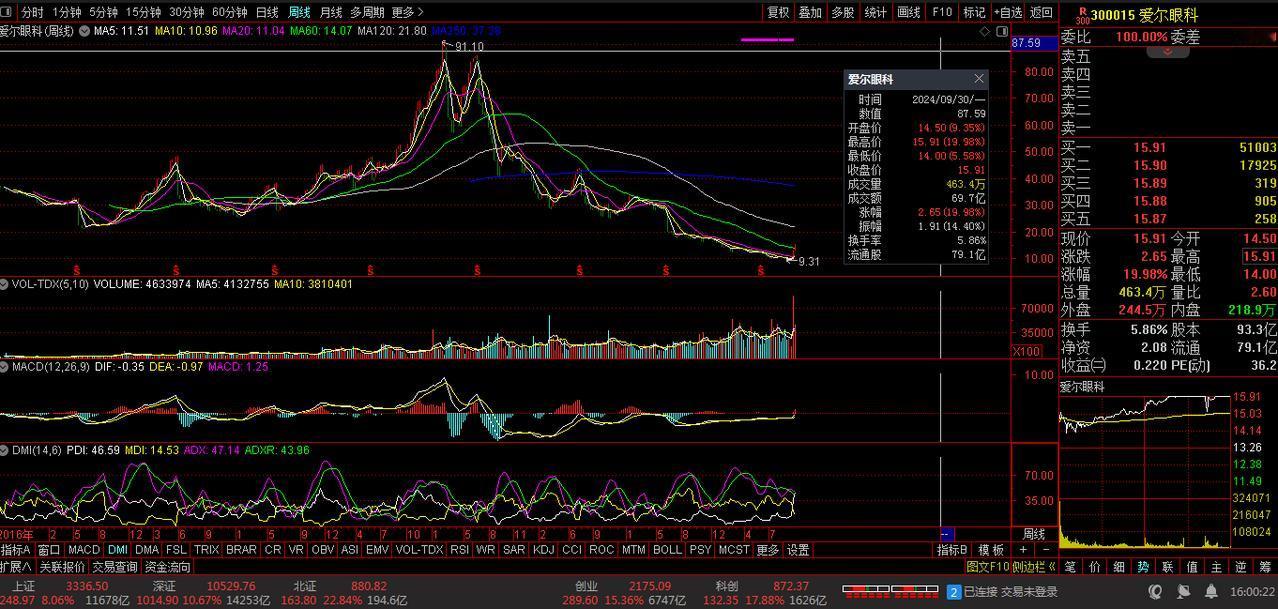Select the 势 trend tab
This screenshot has height=609, width=1278.
1143,567
